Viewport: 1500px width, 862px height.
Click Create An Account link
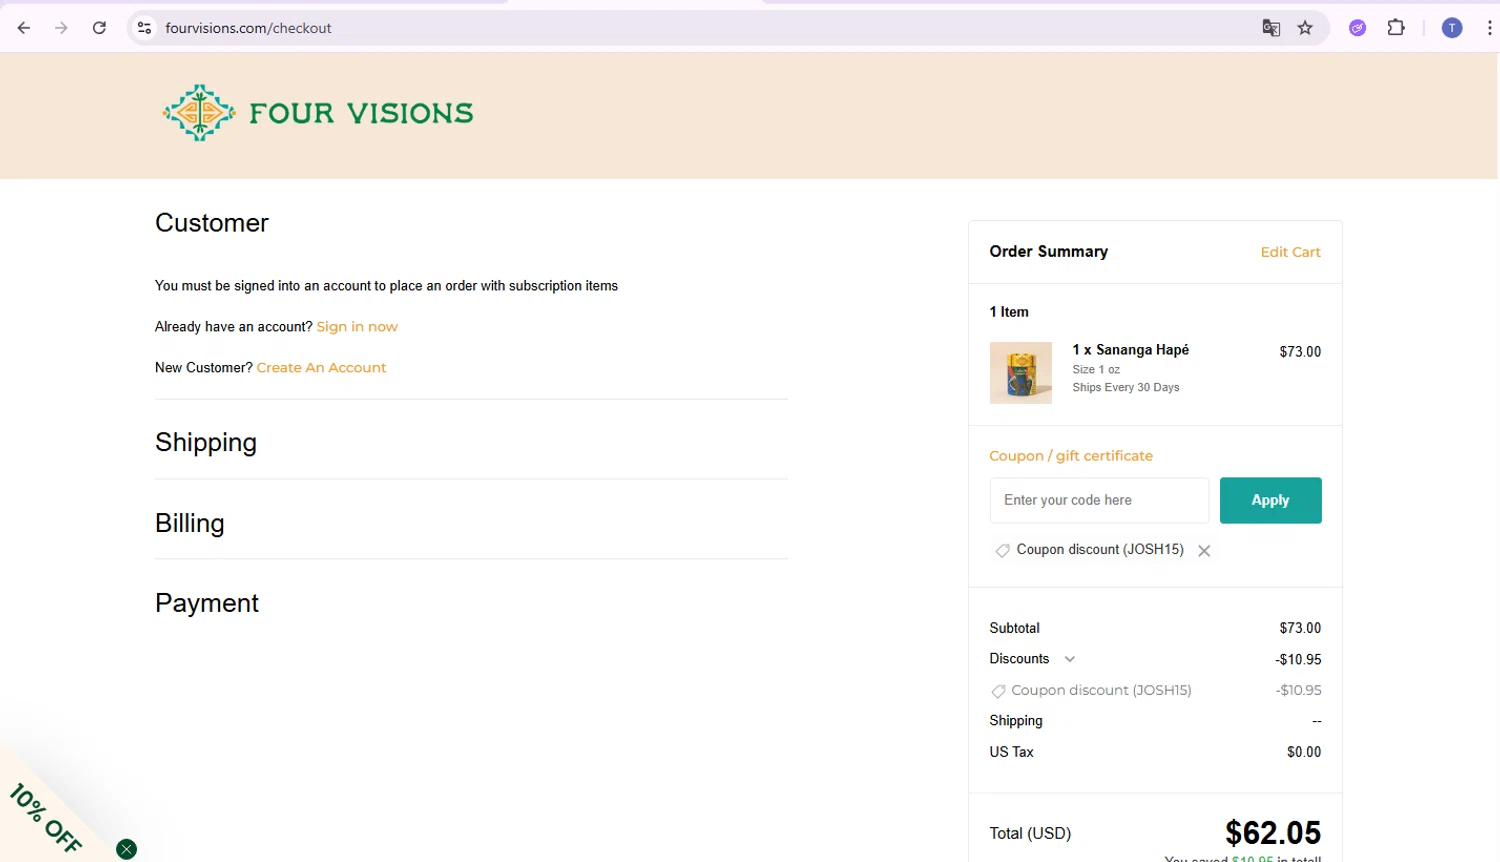321,368
